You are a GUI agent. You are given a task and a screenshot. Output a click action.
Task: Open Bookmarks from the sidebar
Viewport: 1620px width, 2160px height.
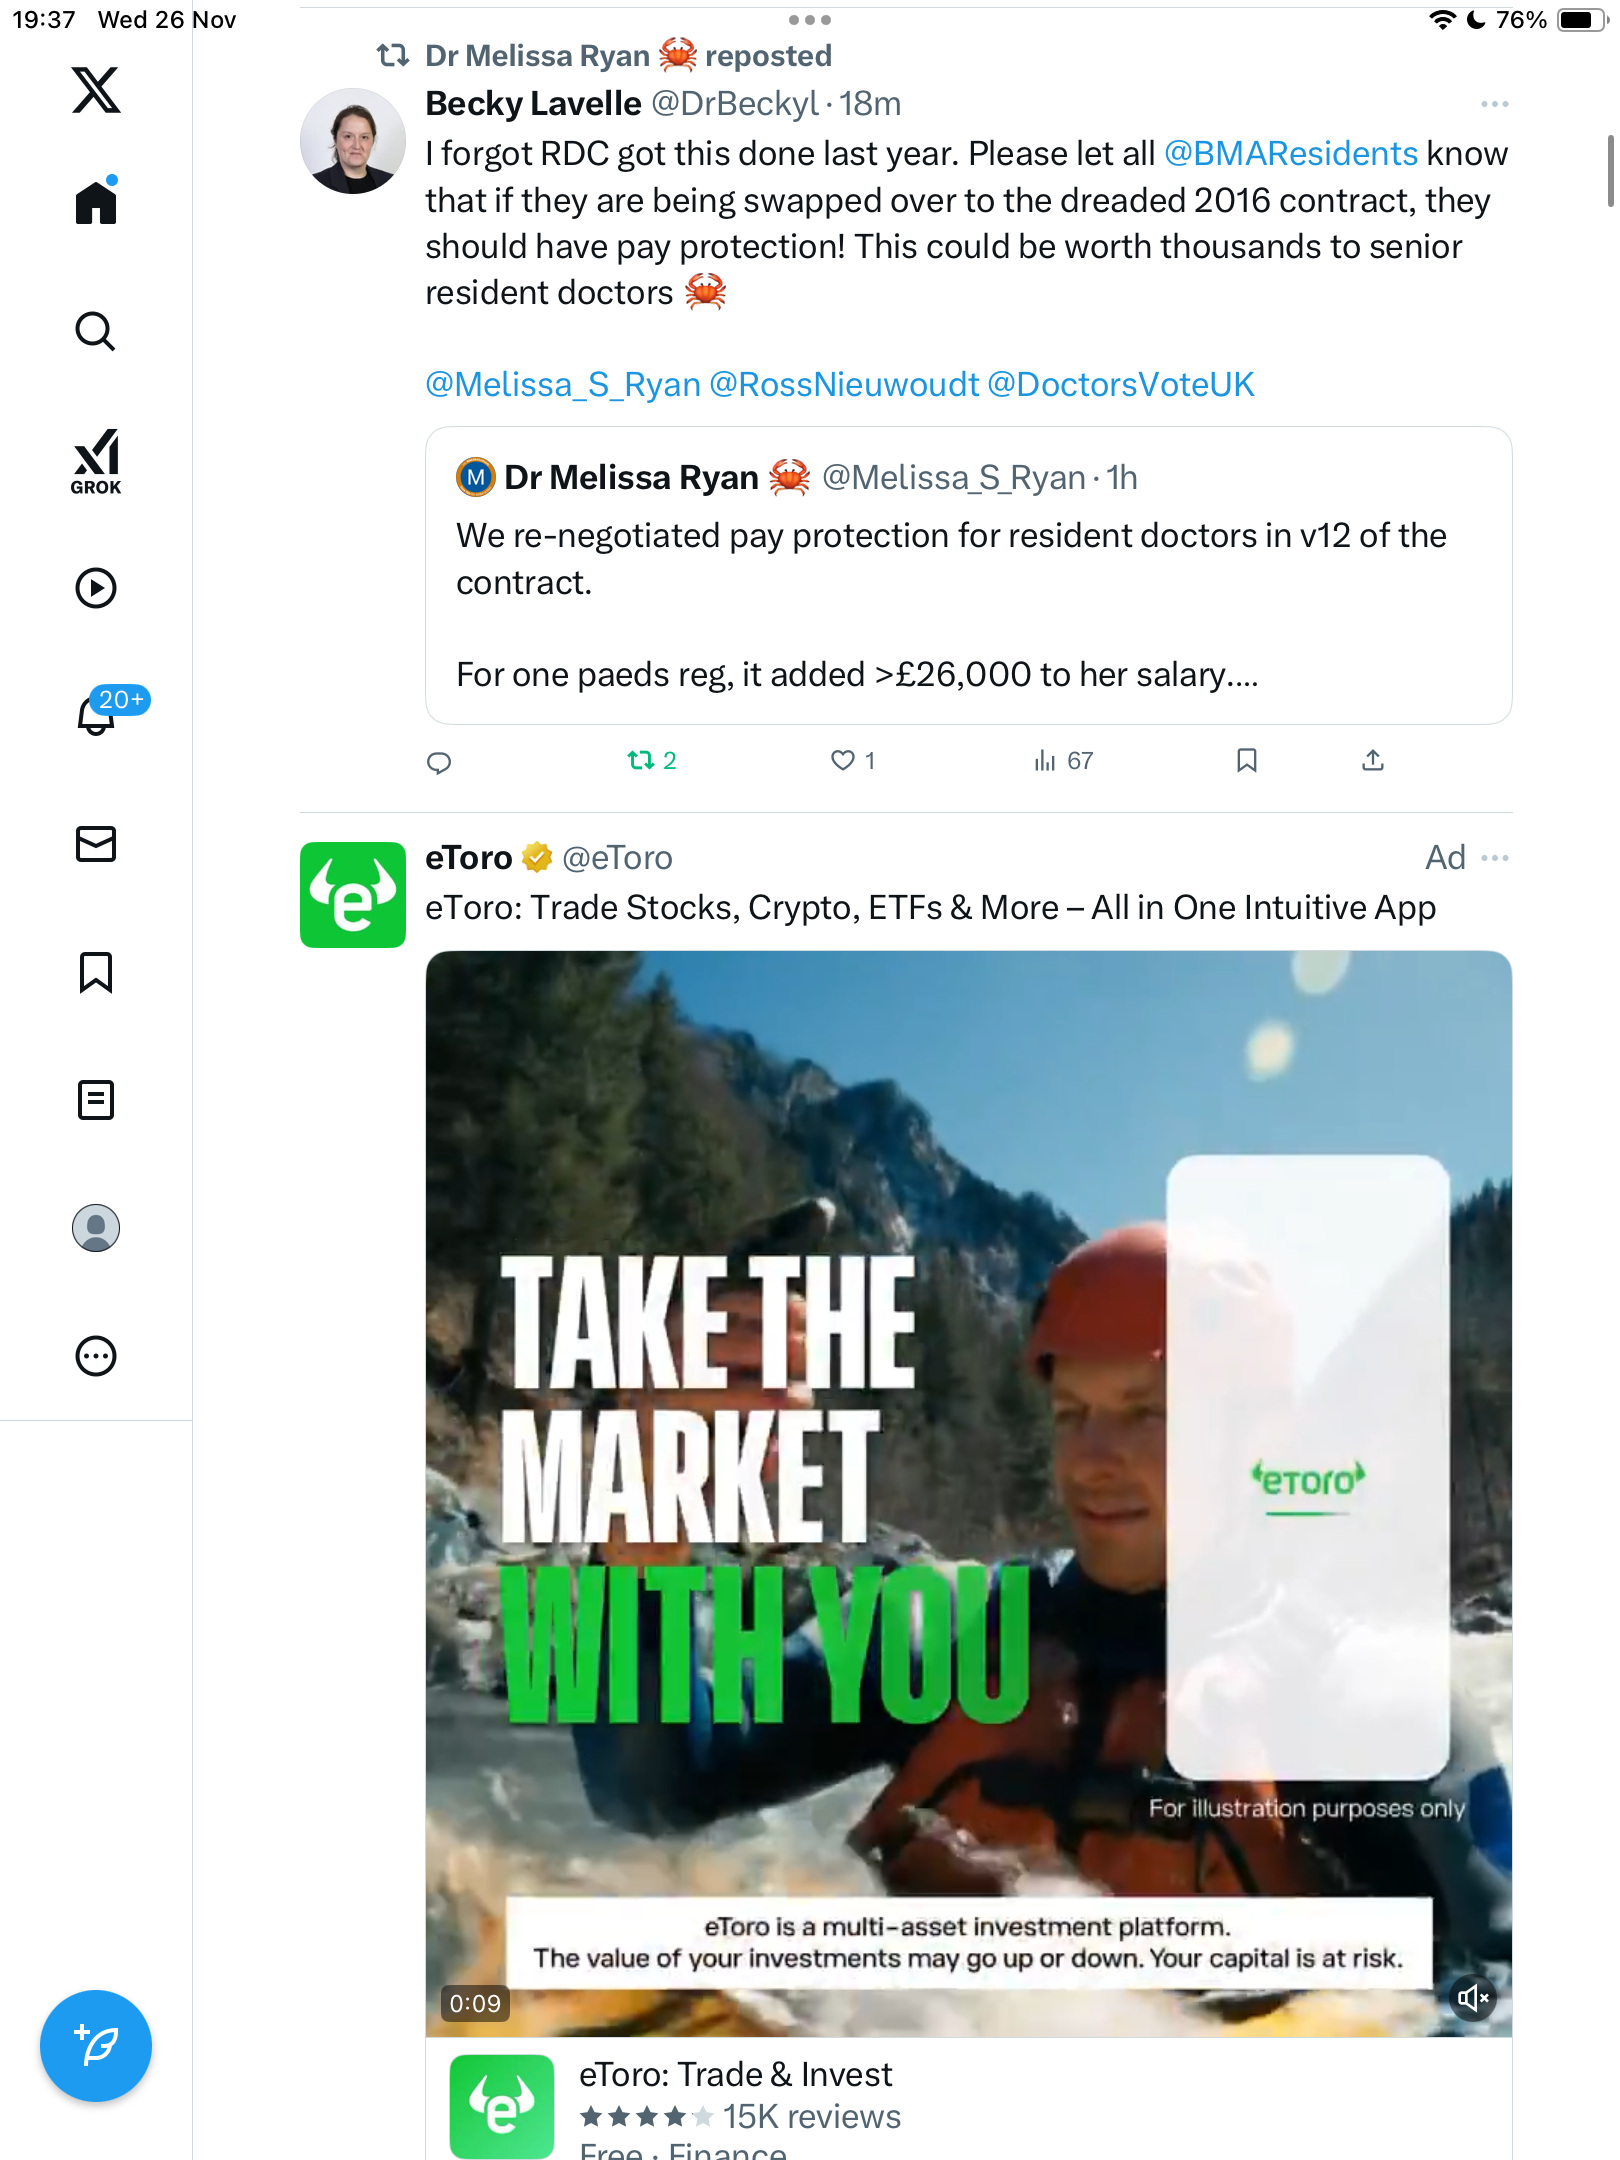pyautogui.click(x=96, y=972)
